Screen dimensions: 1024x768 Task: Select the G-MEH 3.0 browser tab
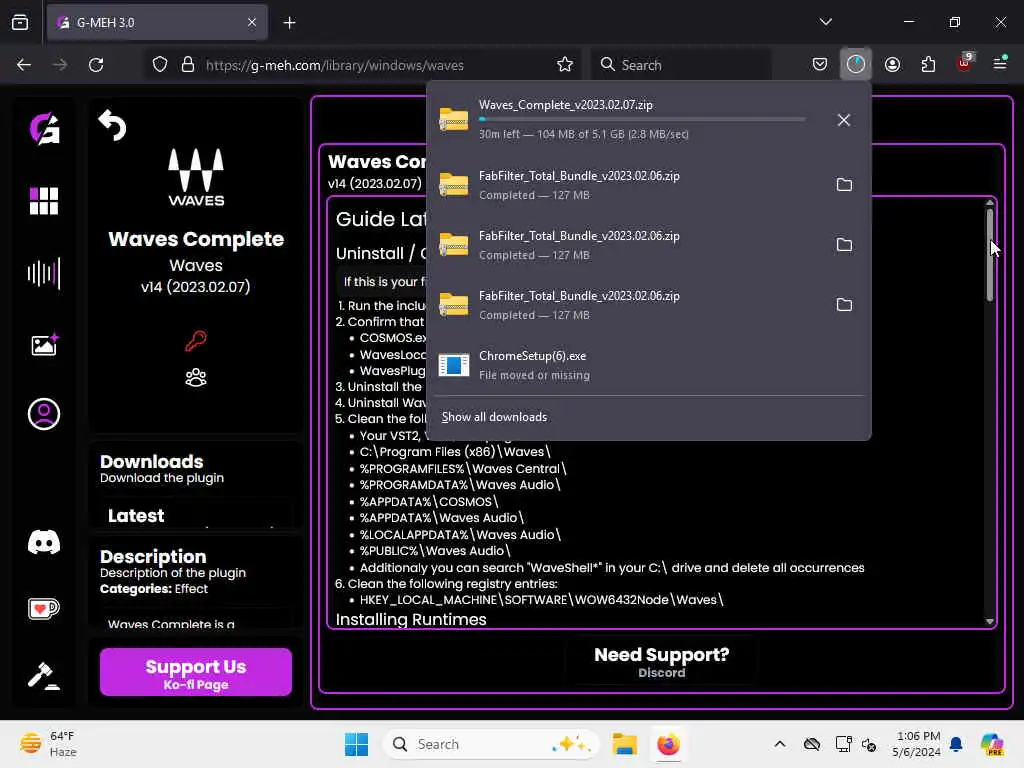157,23
